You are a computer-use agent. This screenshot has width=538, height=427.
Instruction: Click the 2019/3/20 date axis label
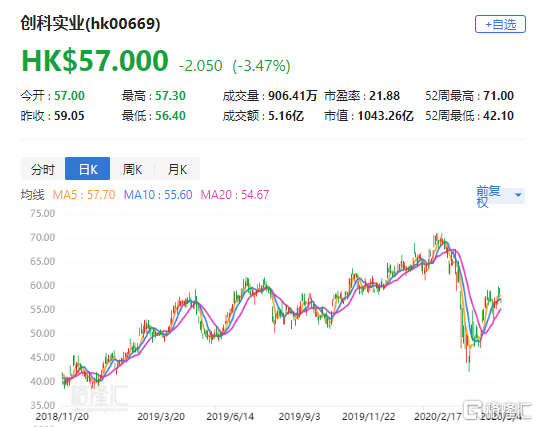tap(161, 416)
